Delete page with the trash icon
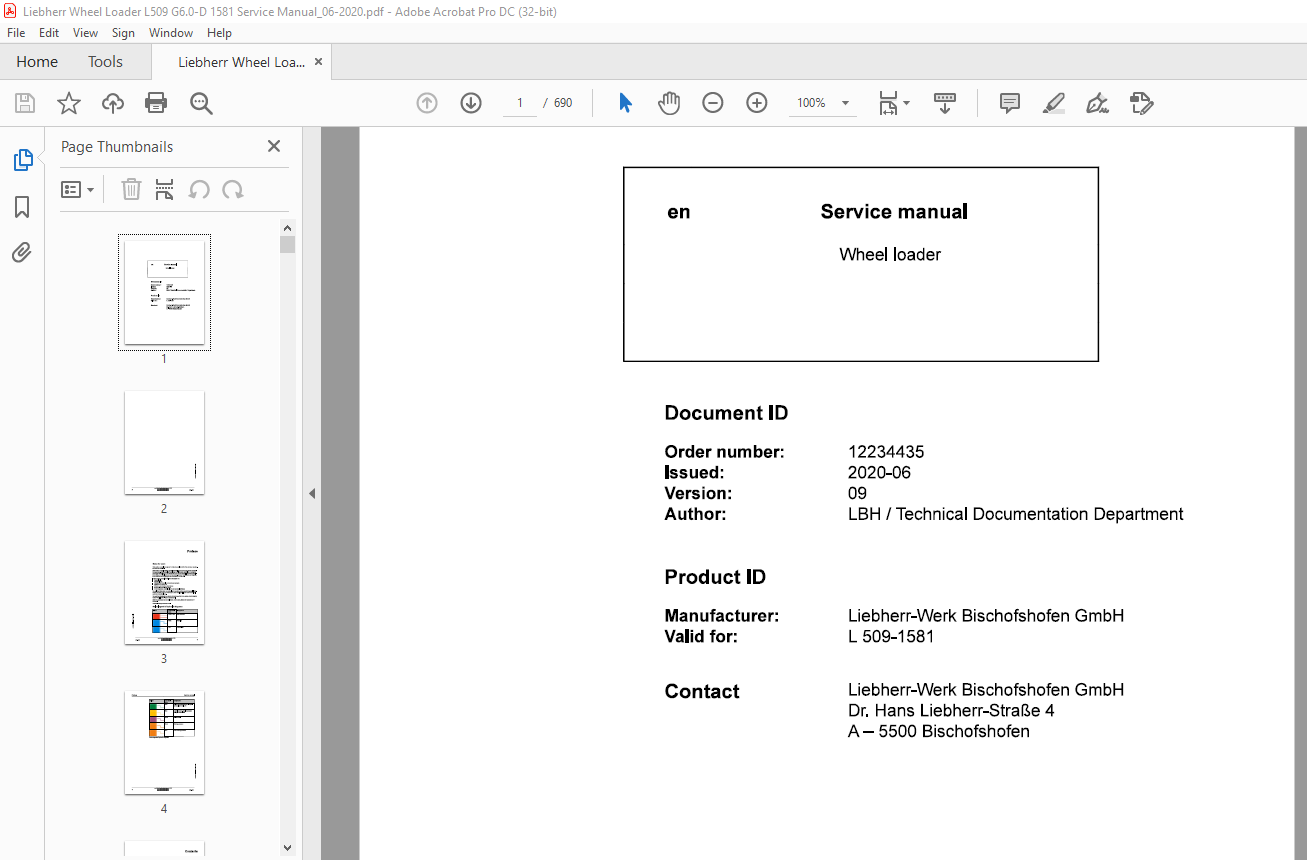Image resolution: width=1307 pixels, height=860 pixels. click(131, 189)
